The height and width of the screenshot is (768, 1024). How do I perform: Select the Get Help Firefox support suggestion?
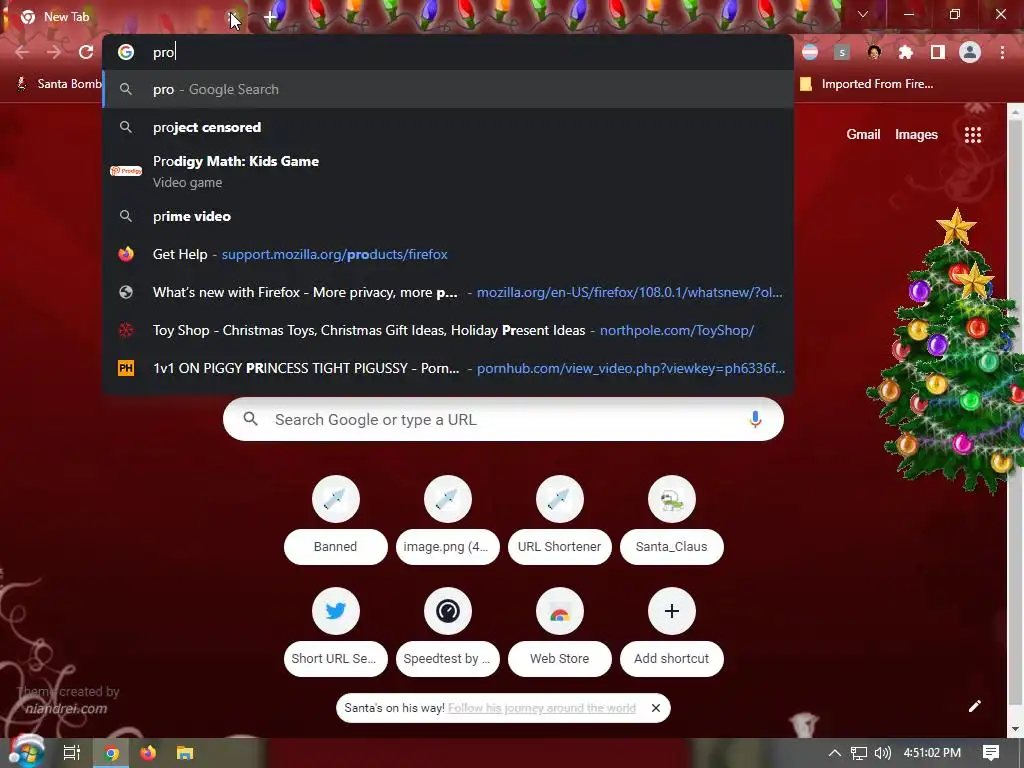pyautogui.click(x=448, y=254)
